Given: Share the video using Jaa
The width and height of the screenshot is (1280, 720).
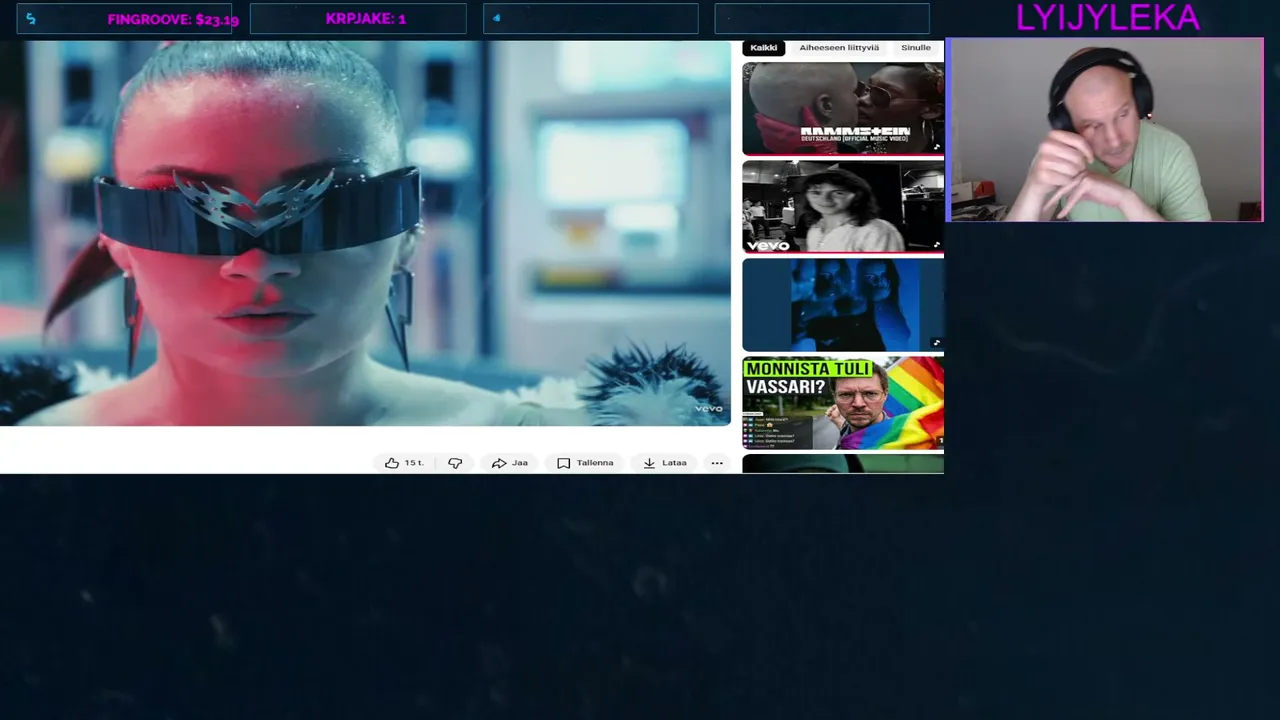Looking at the screenshot, I should pyautogui.click(x=510, y=463).
